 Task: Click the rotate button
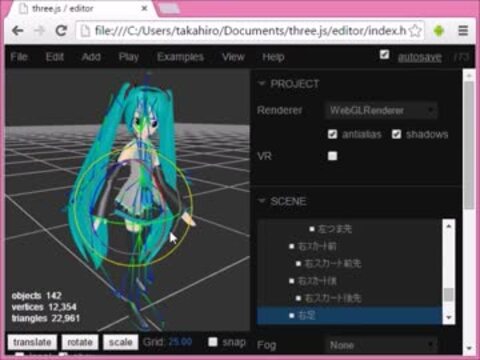click(80, 342)
